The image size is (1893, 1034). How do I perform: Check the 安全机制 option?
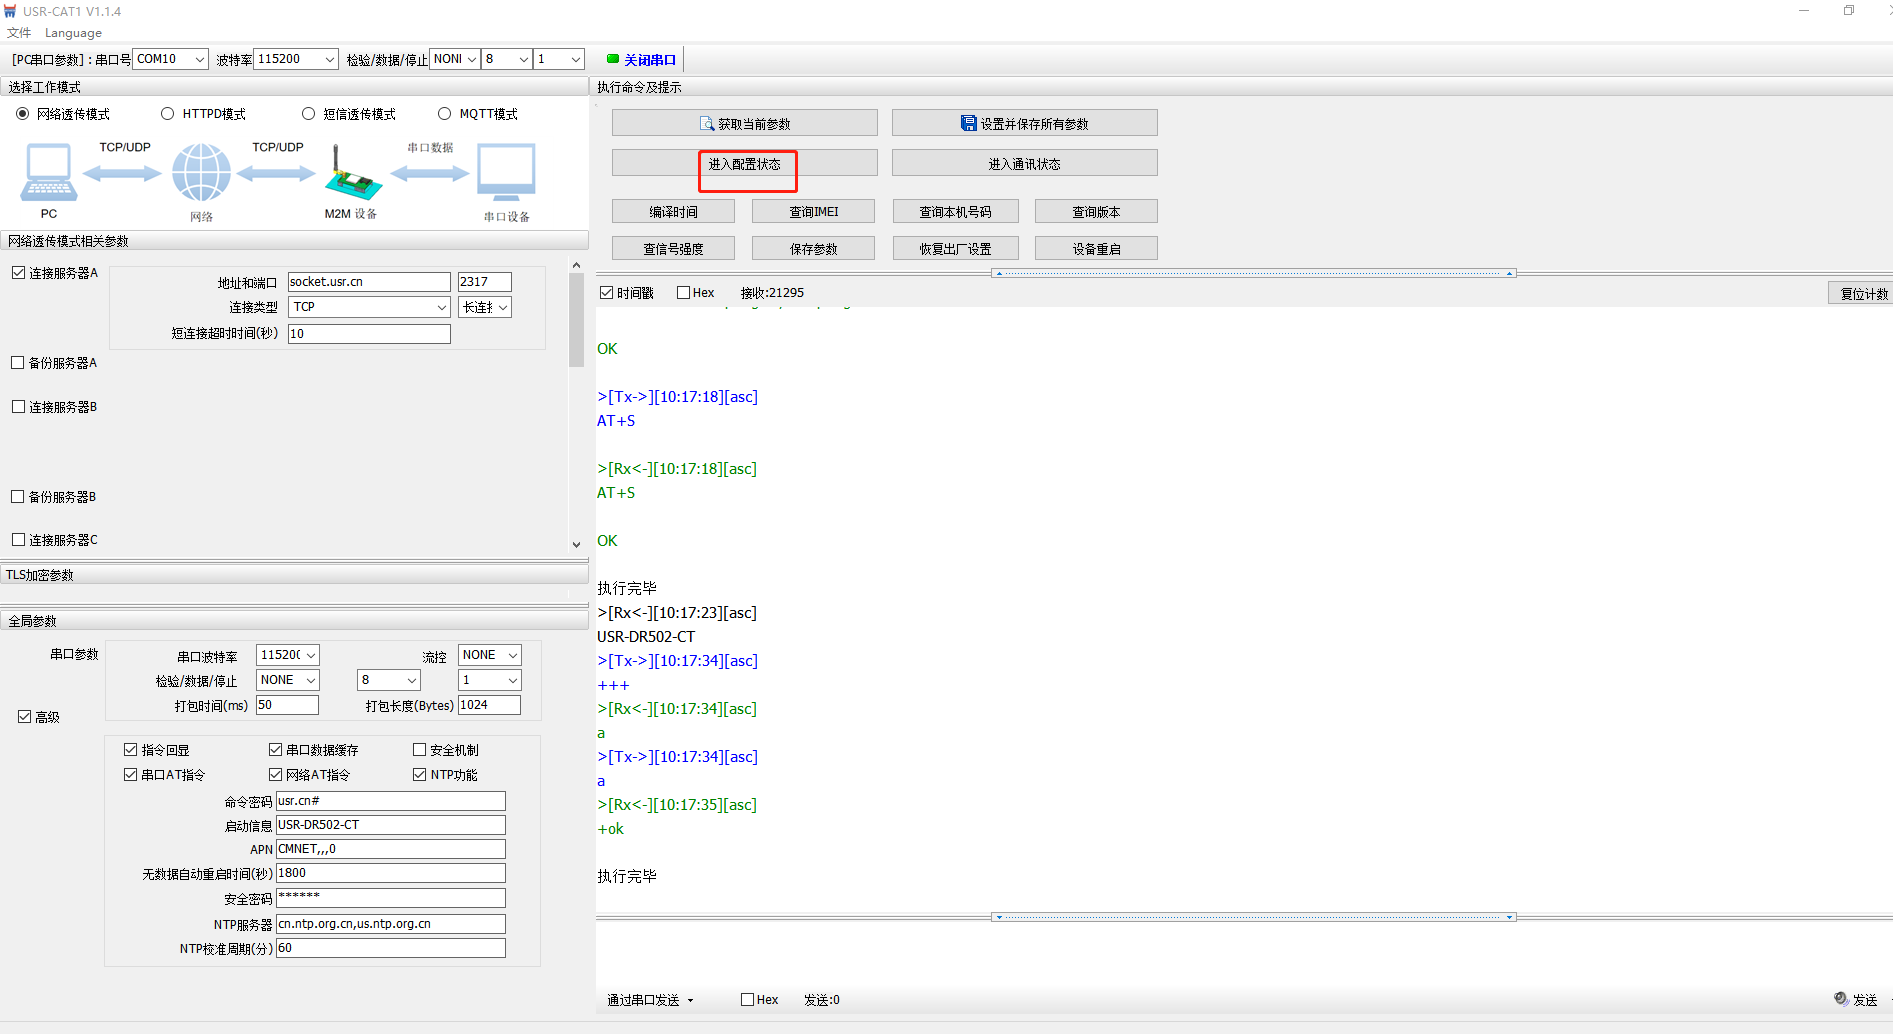click(420, 750)
